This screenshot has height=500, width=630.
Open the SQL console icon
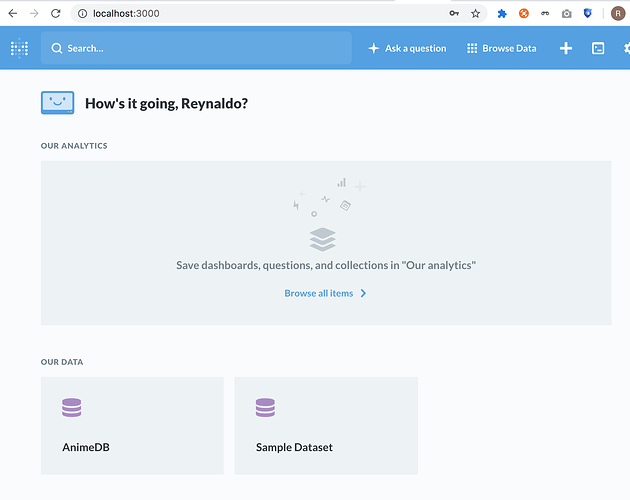point(598,48)
